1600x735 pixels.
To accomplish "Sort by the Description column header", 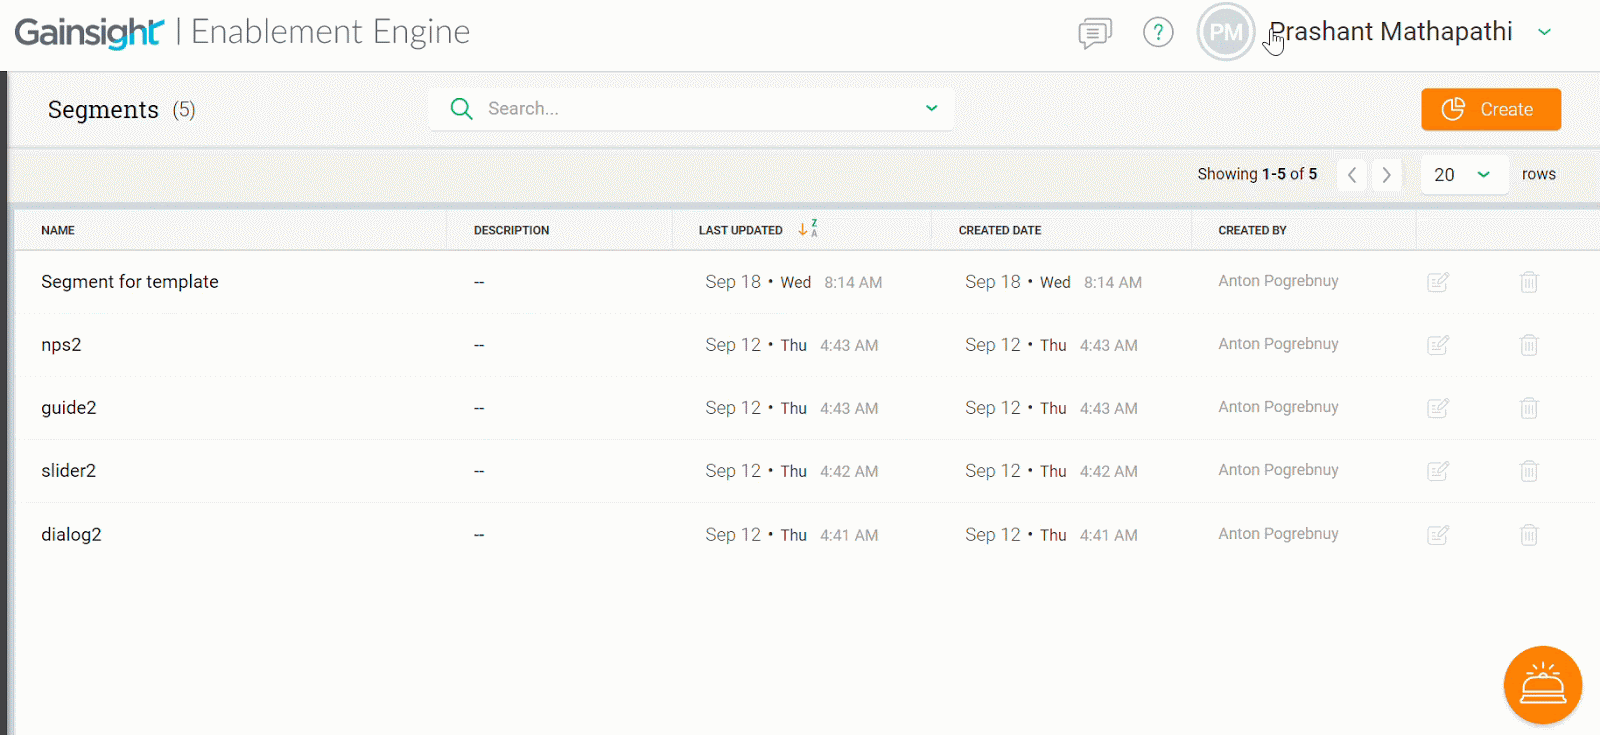I will tap(511, 230).
